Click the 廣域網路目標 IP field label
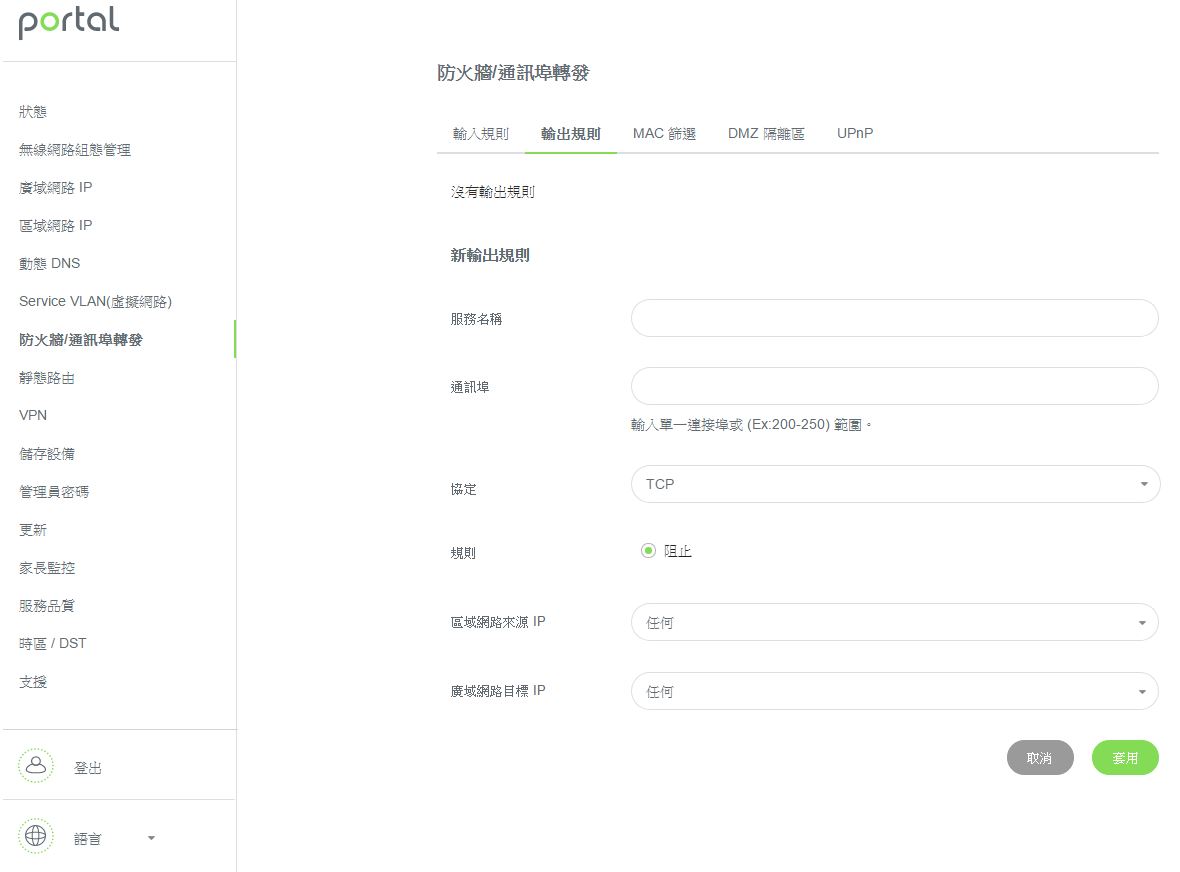1180x872 pixels. click(x=498, y=691)
